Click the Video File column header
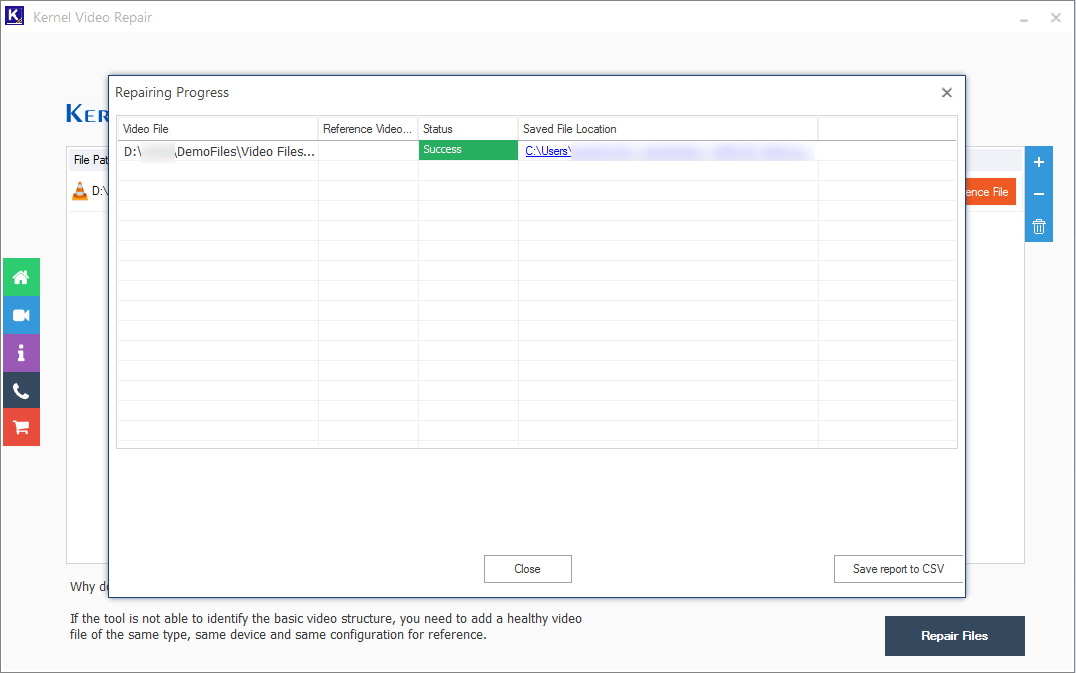This screenshot has width=1076, height=673. (x=218, y=129)
